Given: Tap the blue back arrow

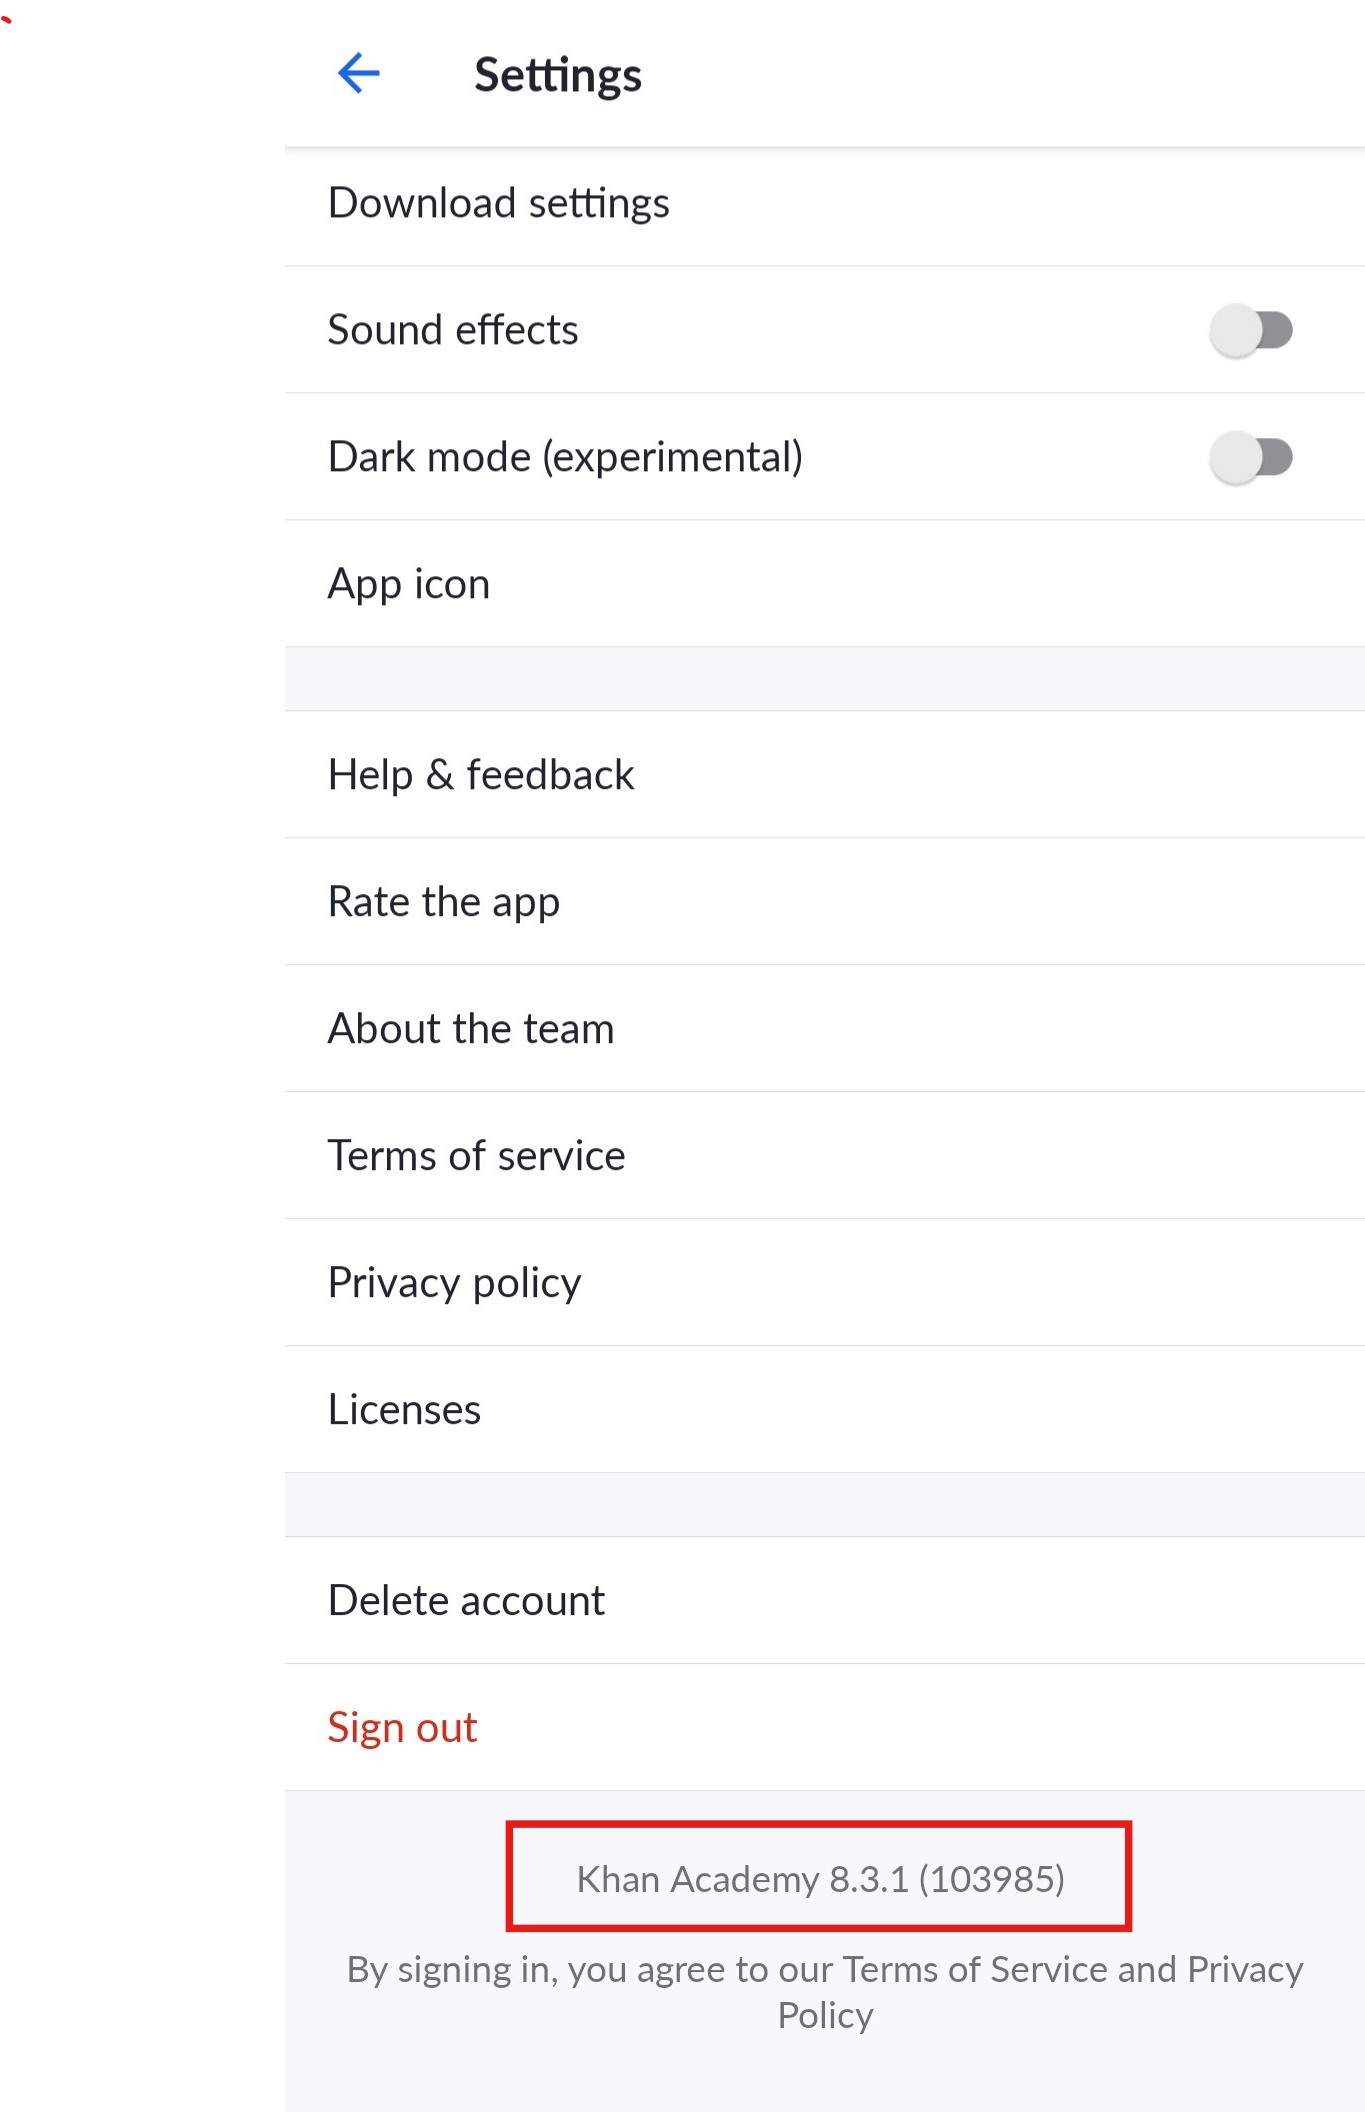Looking at the screenshot, I should [358, 73].
